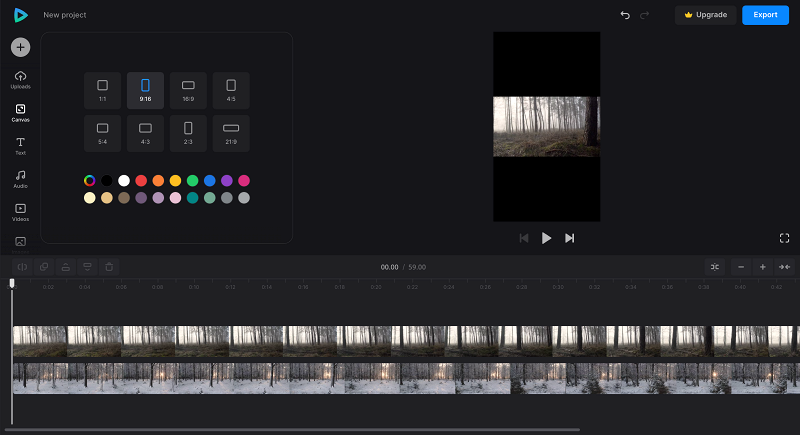Viewport: 800px width, 435px height.
Task: Choose the dusty dark purple swatch
Action: (141, 198)
